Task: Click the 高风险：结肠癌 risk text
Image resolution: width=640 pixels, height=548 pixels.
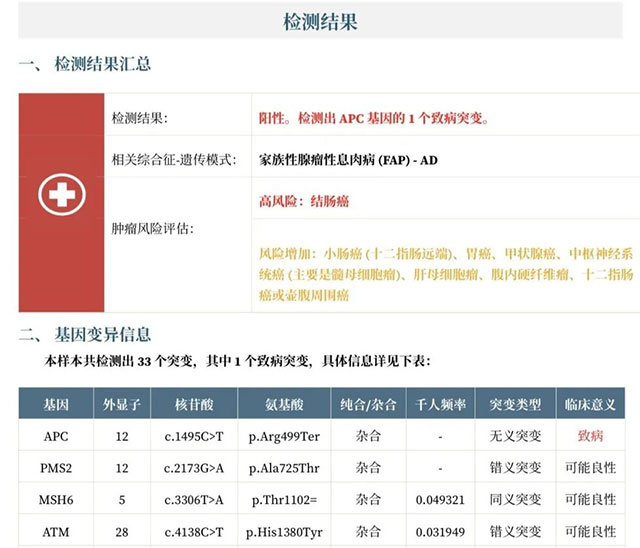Action: click(304, 201)
